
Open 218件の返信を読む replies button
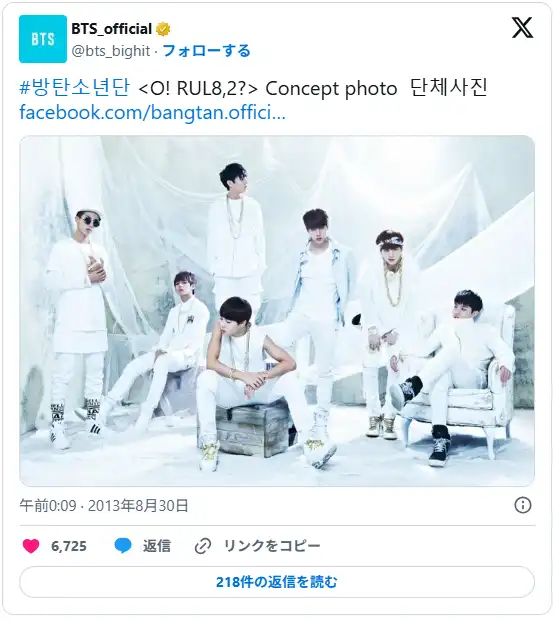pyautogui.click(x=277, y=582)
